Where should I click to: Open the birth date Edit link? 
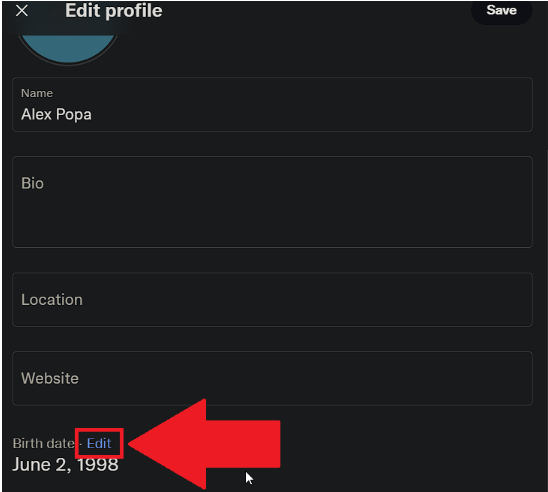click(99, 443)
